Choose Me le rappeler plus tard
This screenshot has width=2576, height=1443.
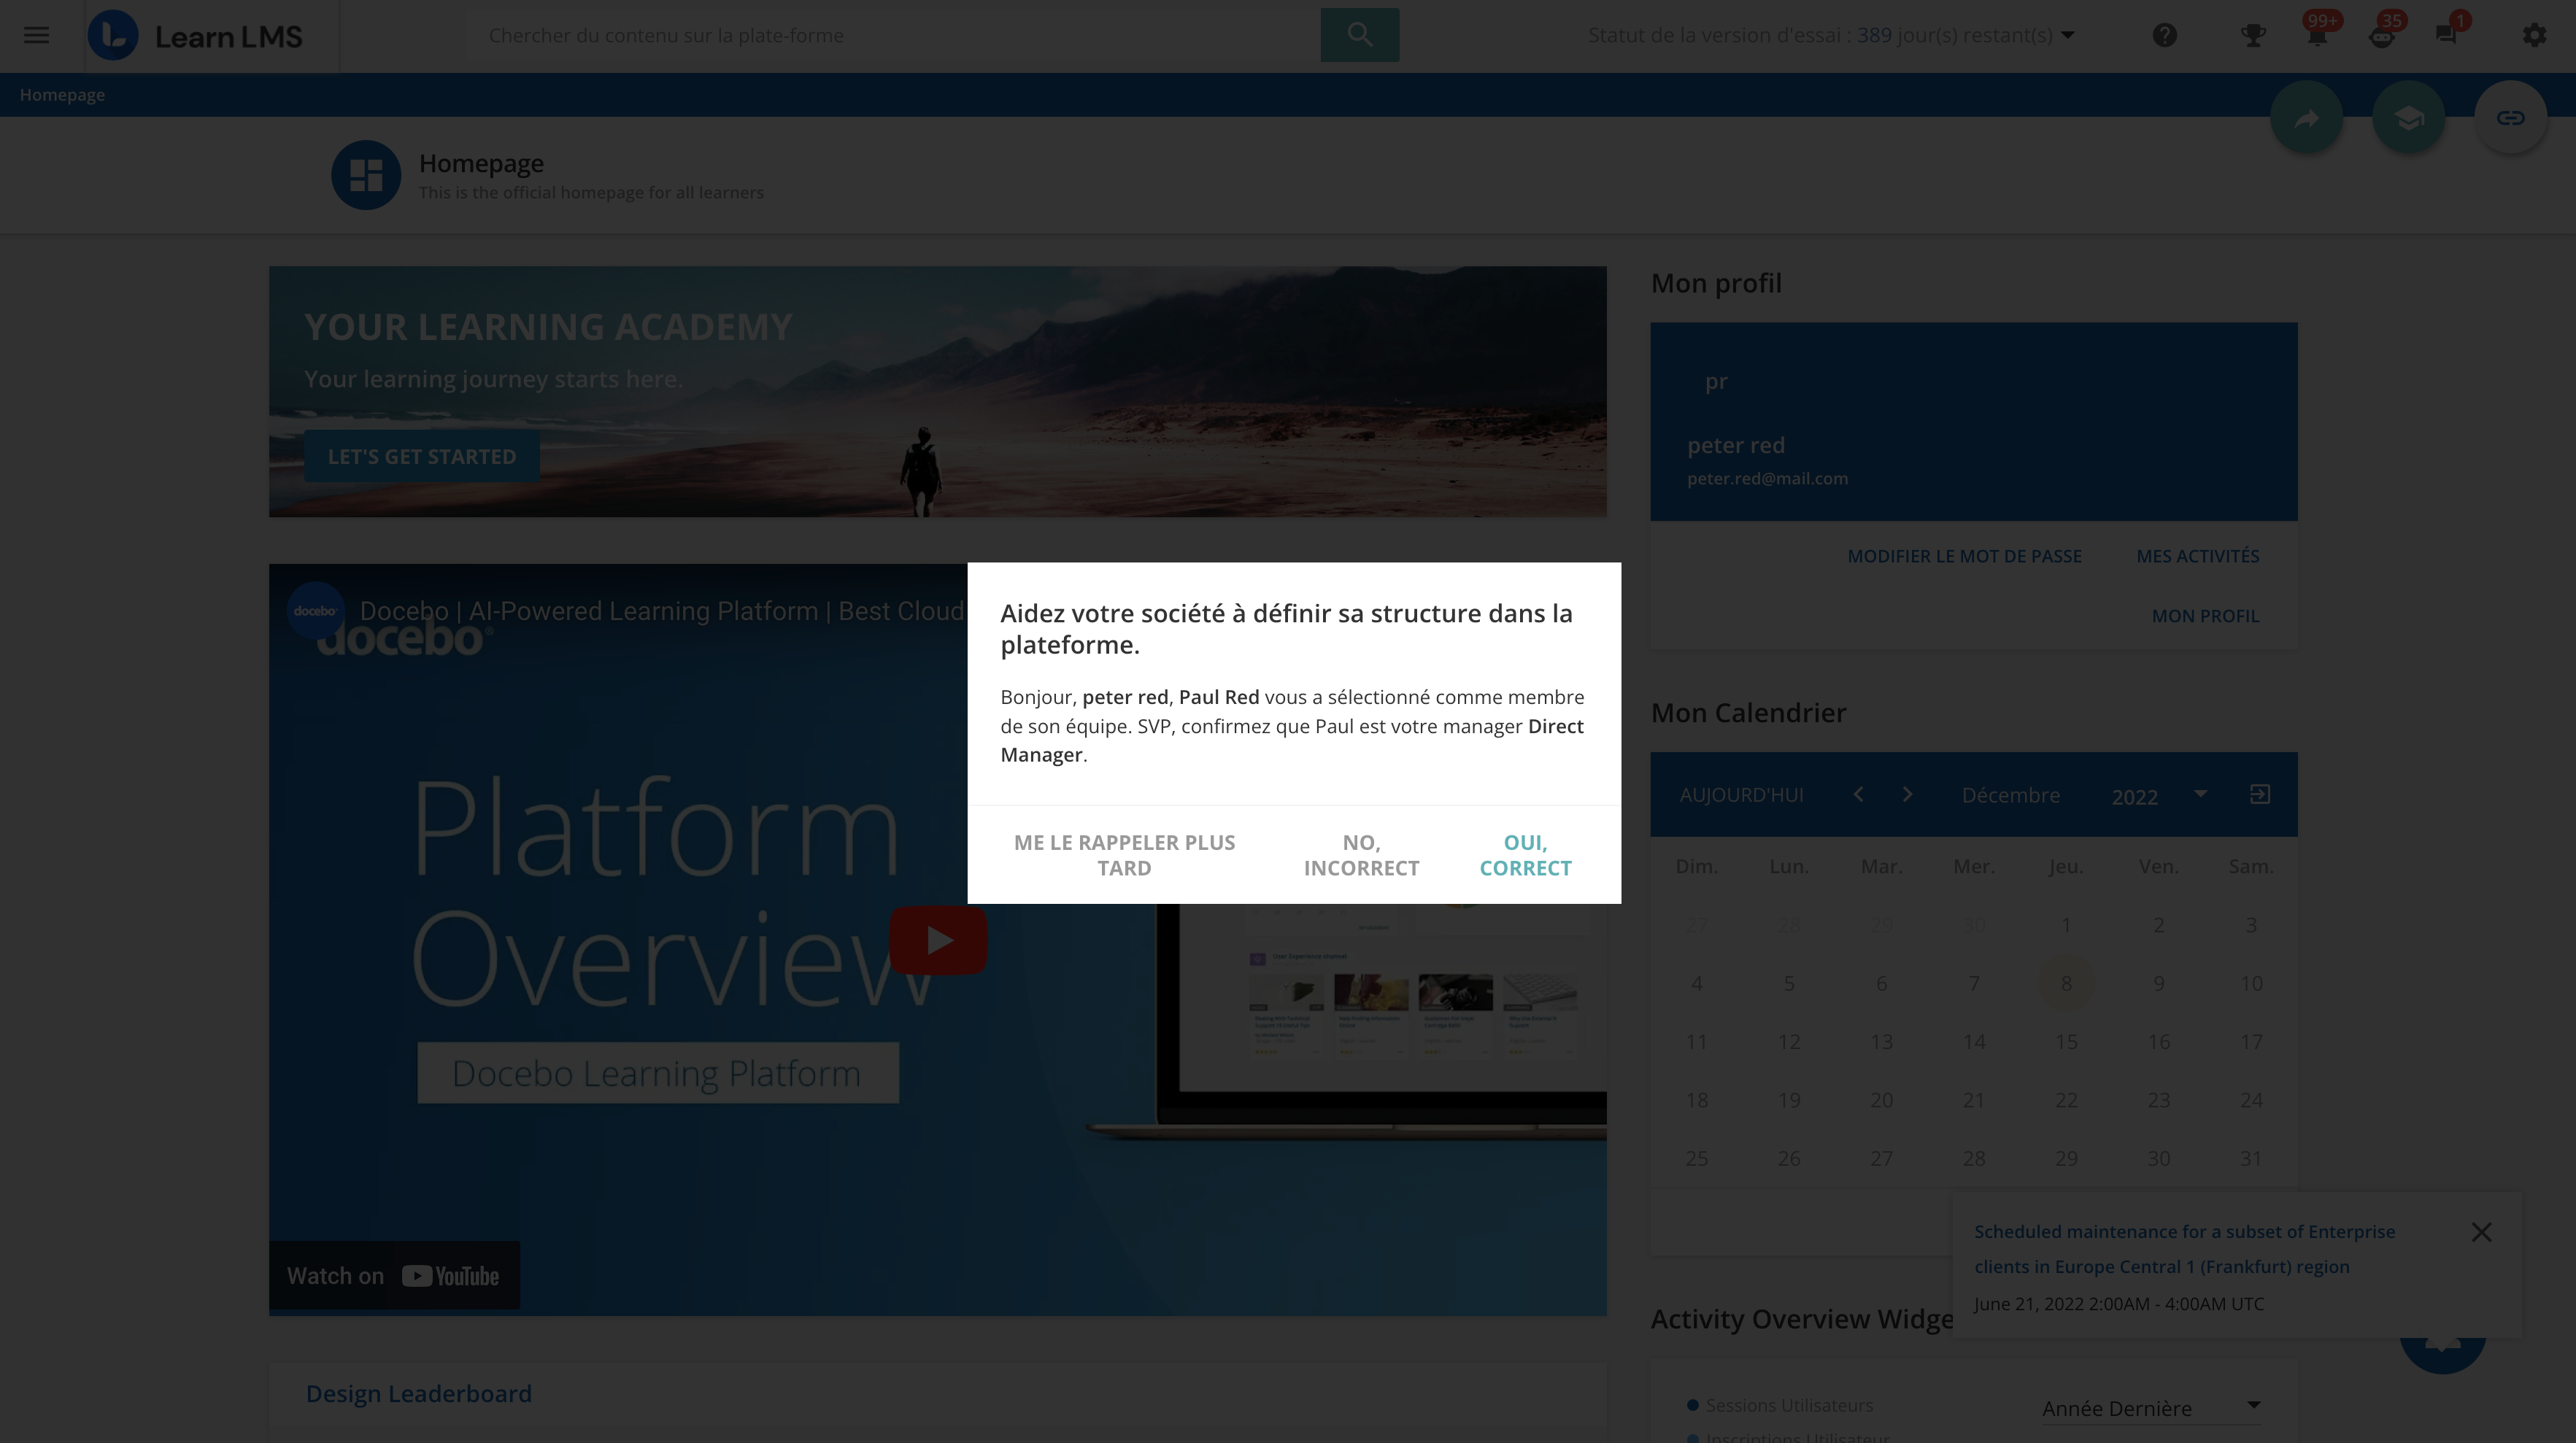[x=1124, y=855]
